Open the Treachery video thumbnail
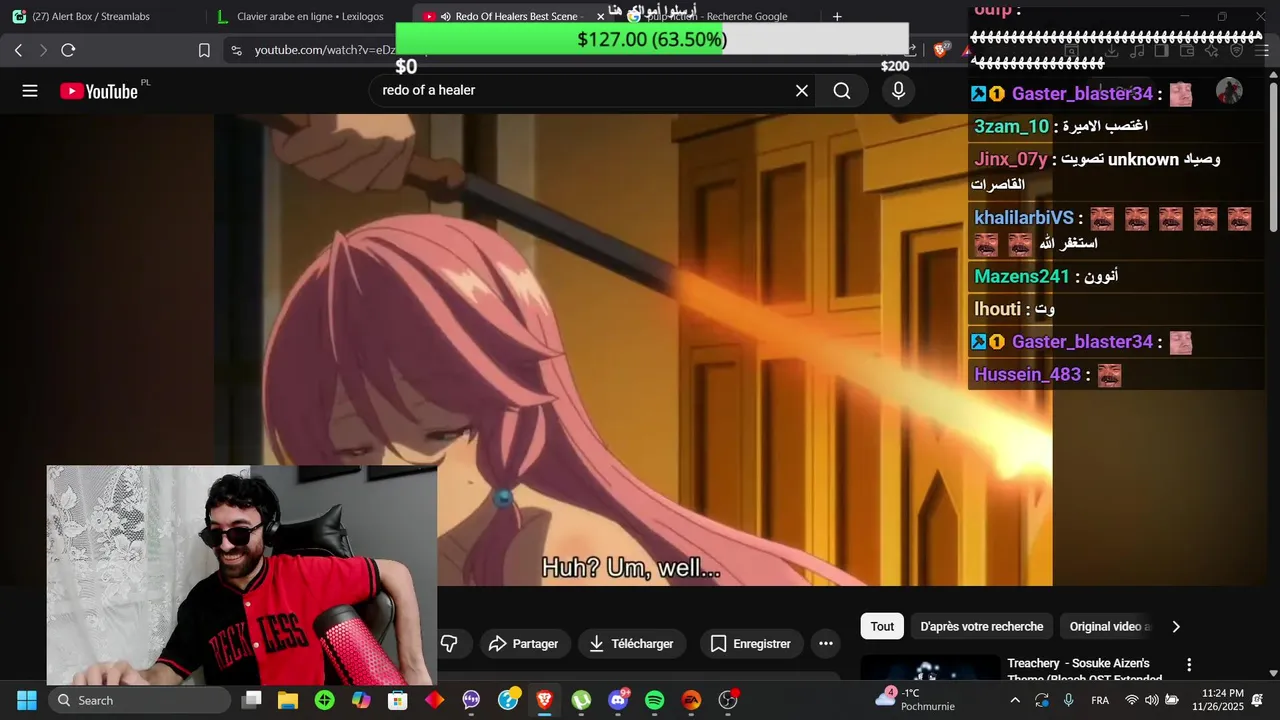This screenshot has width=1280, height=720. (x=930, y=668)
